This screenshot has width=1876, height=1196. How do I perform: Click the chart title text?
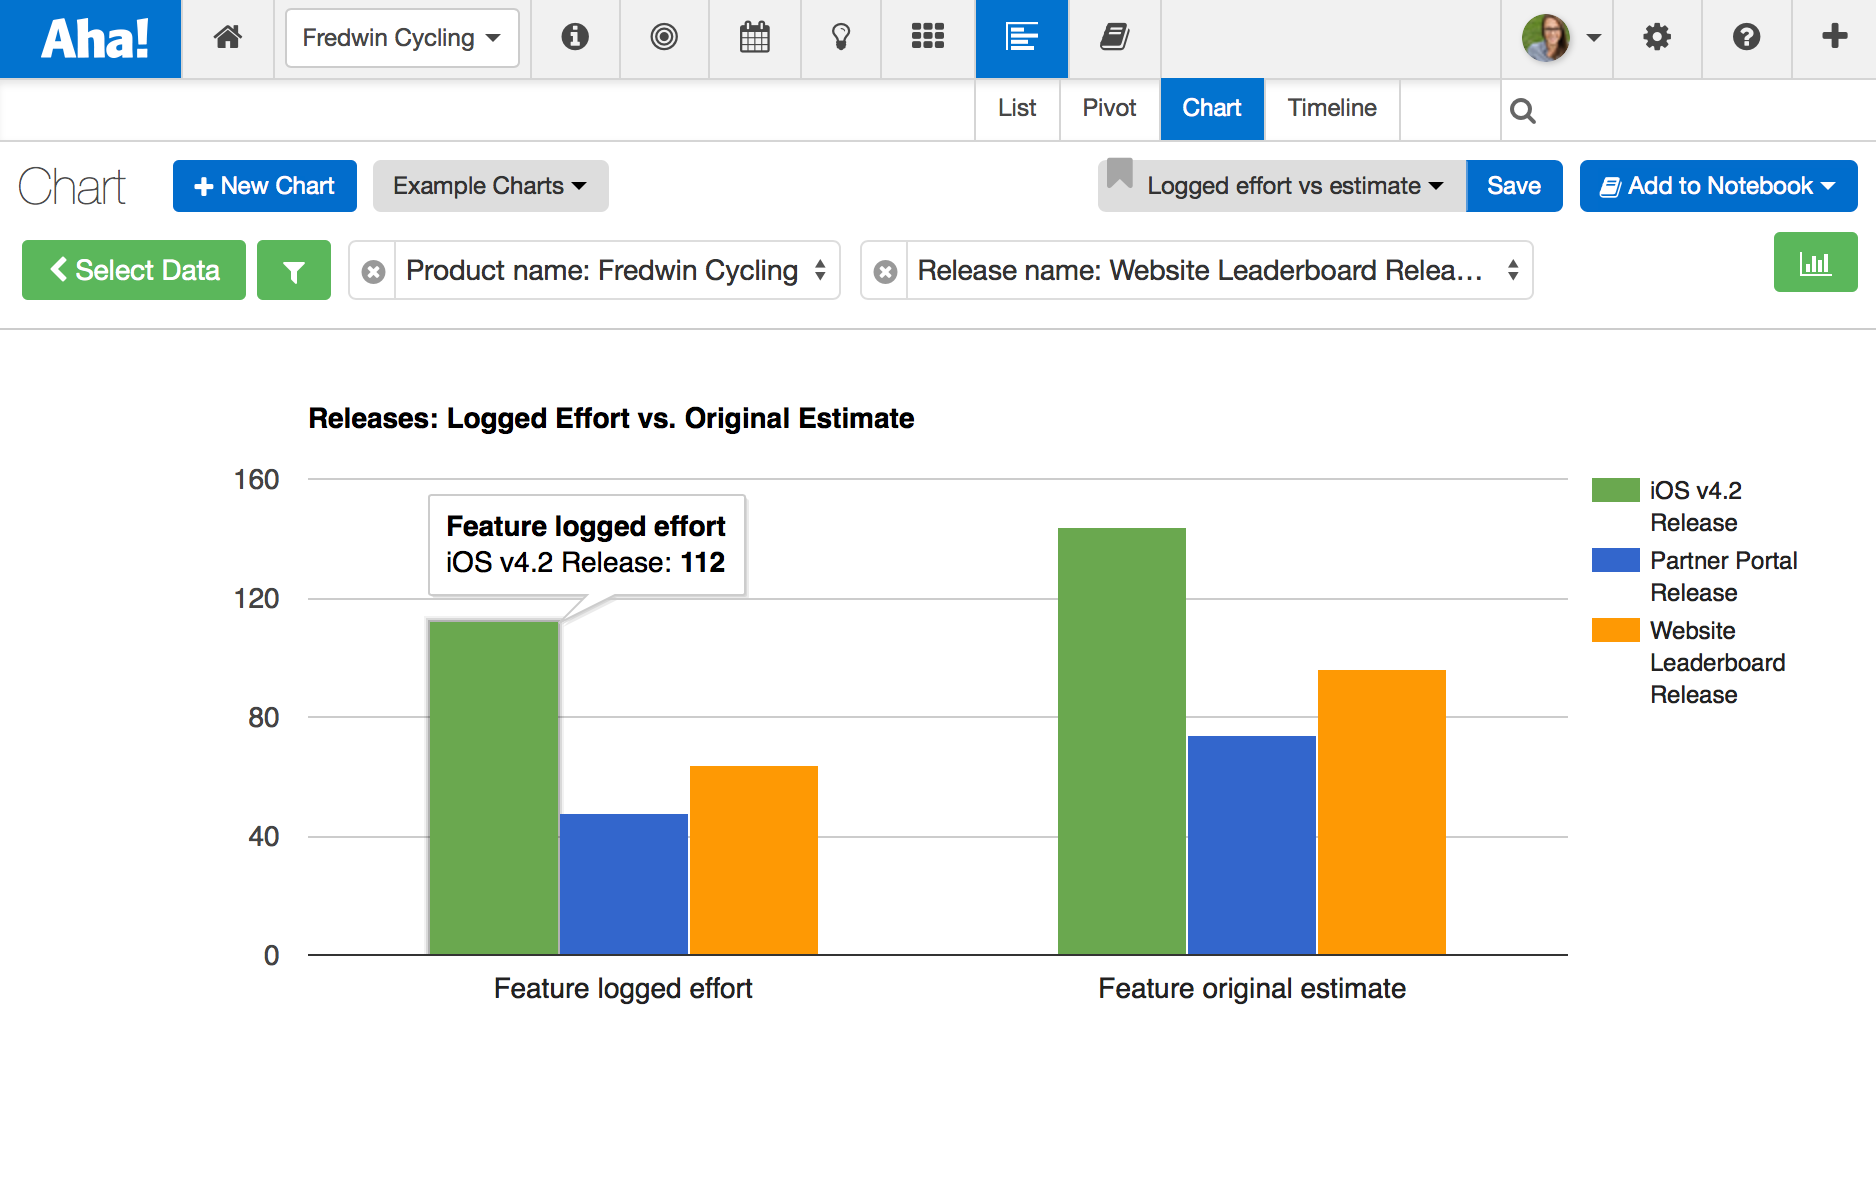[611, 418]
